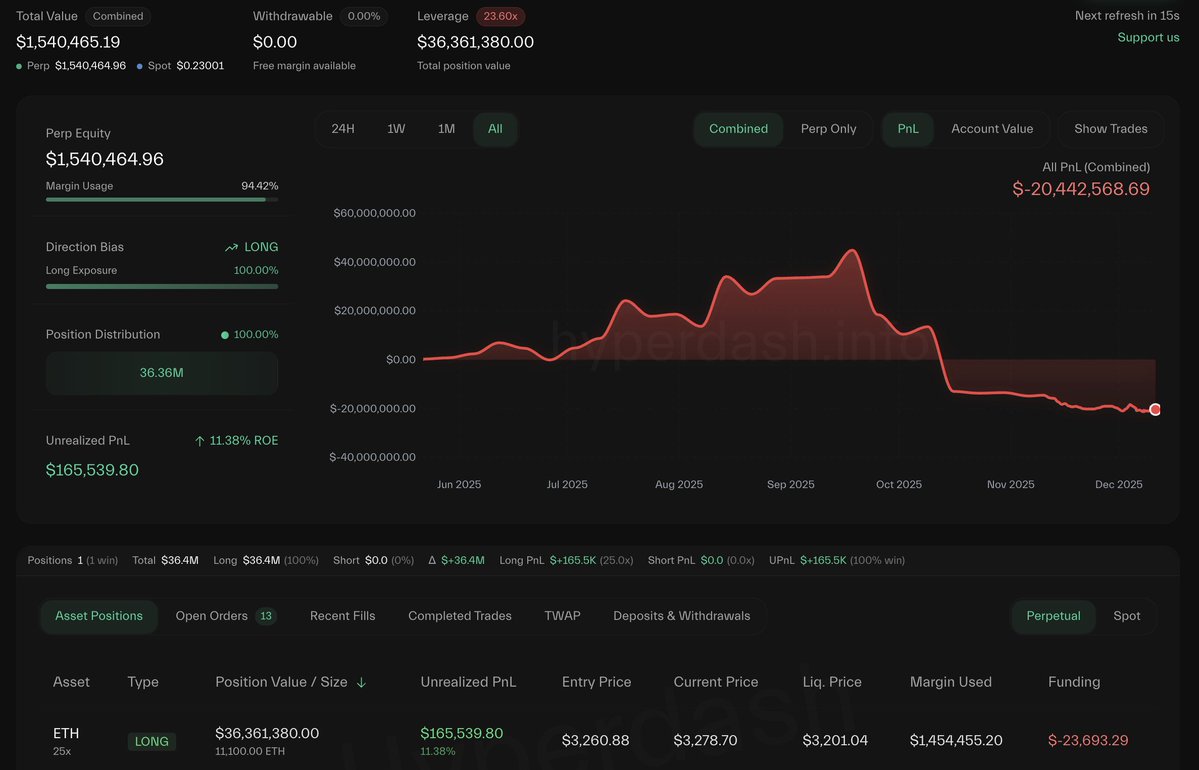Select the 24H time range
Image resolution: width=1199 pixels, height=770 pixels.
click(x=343, y=129)
